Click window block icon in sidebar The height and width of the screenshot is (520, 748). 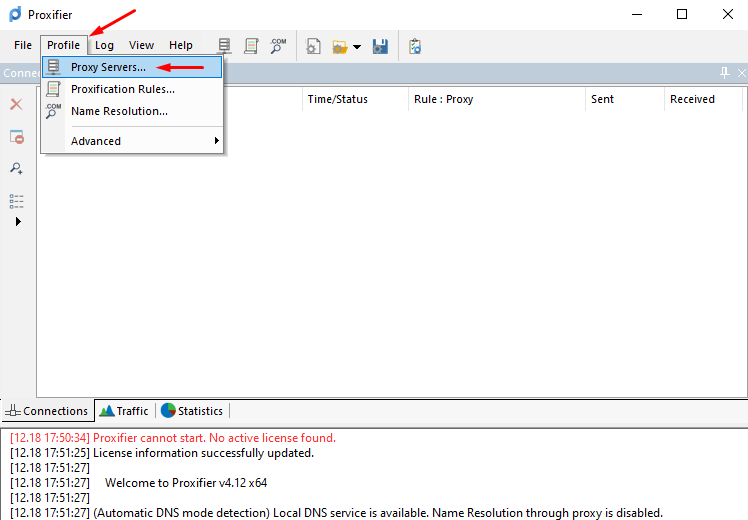(x=17, y=137)
